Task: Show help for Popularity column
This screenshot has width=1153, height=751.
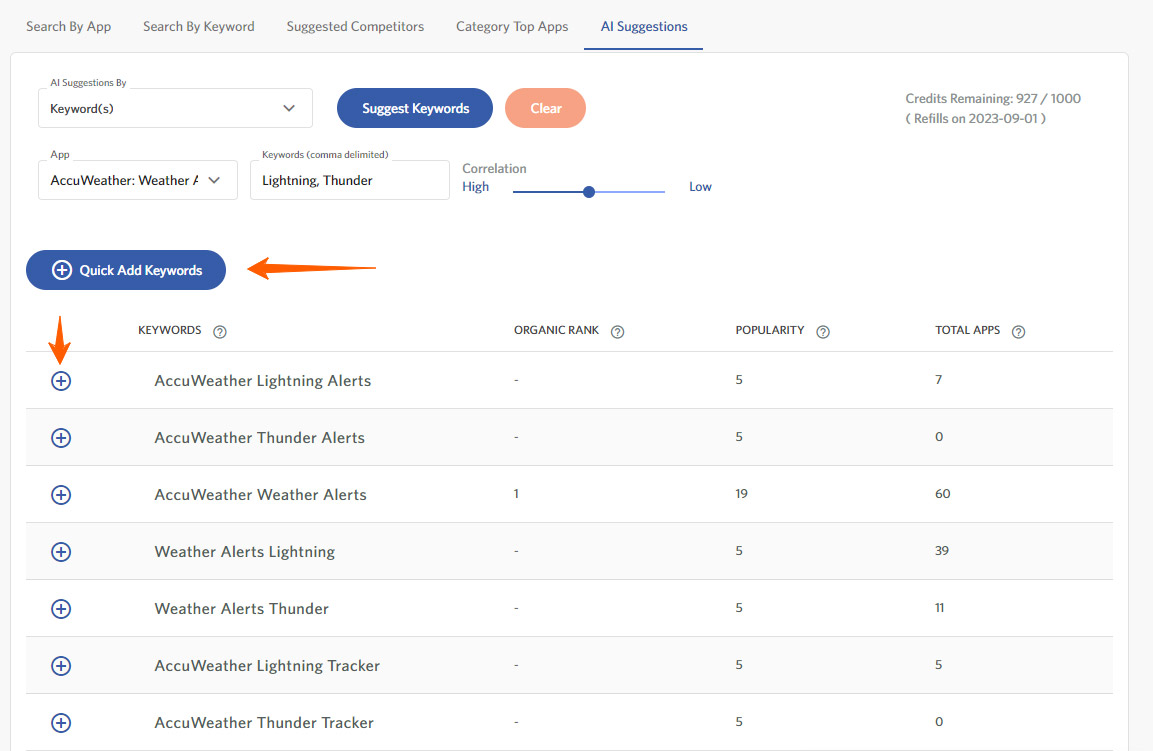Action: coord(823,332)
